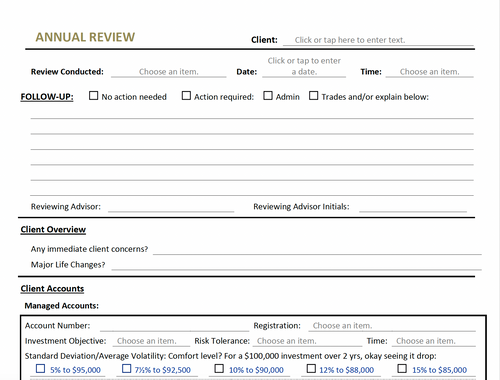Click the Risk Tolerance label

click(222, 341)
